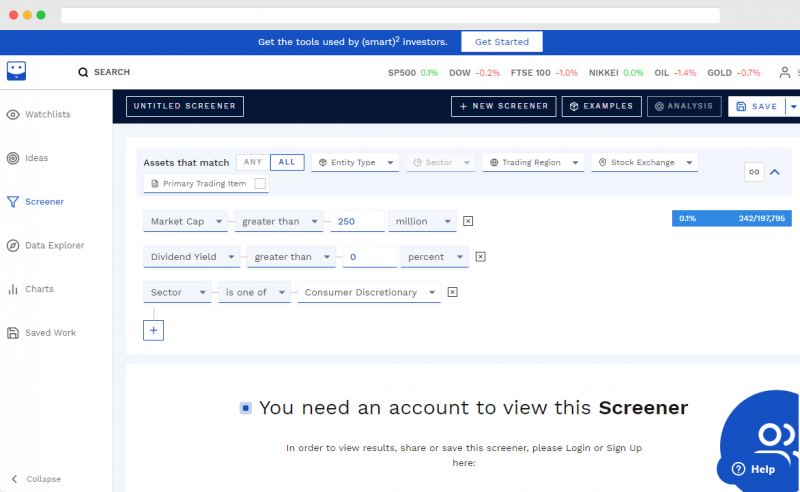Viewport: 800px width, 492px height.
Task: Remove the Sector filter row
Action: (x=452, y=292)
